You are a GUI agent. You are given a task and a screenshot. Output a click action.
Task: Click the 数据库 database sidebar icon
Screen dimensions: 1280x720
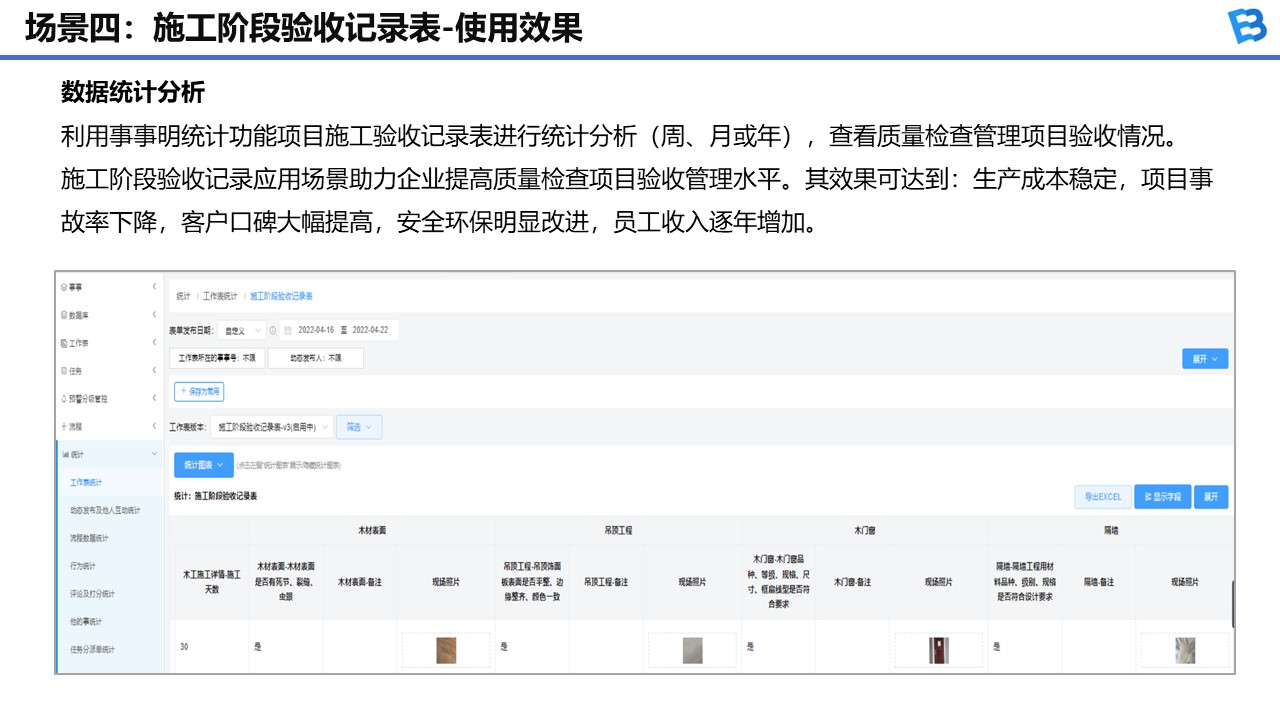coord(64,315)
